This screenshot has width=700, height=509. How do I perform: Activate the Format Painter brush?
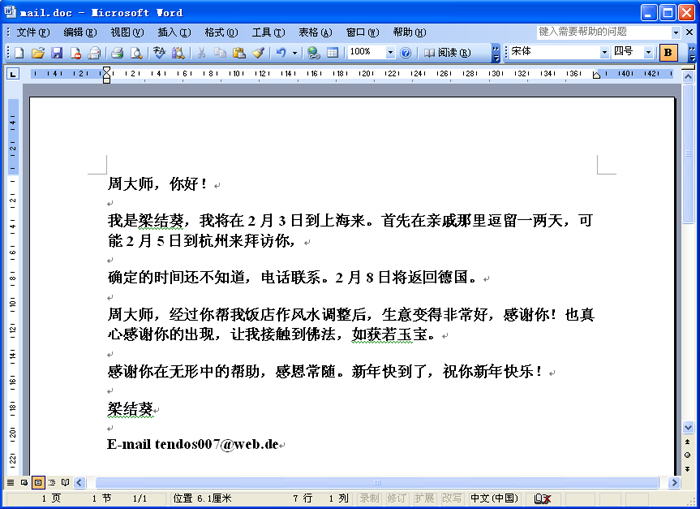click(258, 53)
